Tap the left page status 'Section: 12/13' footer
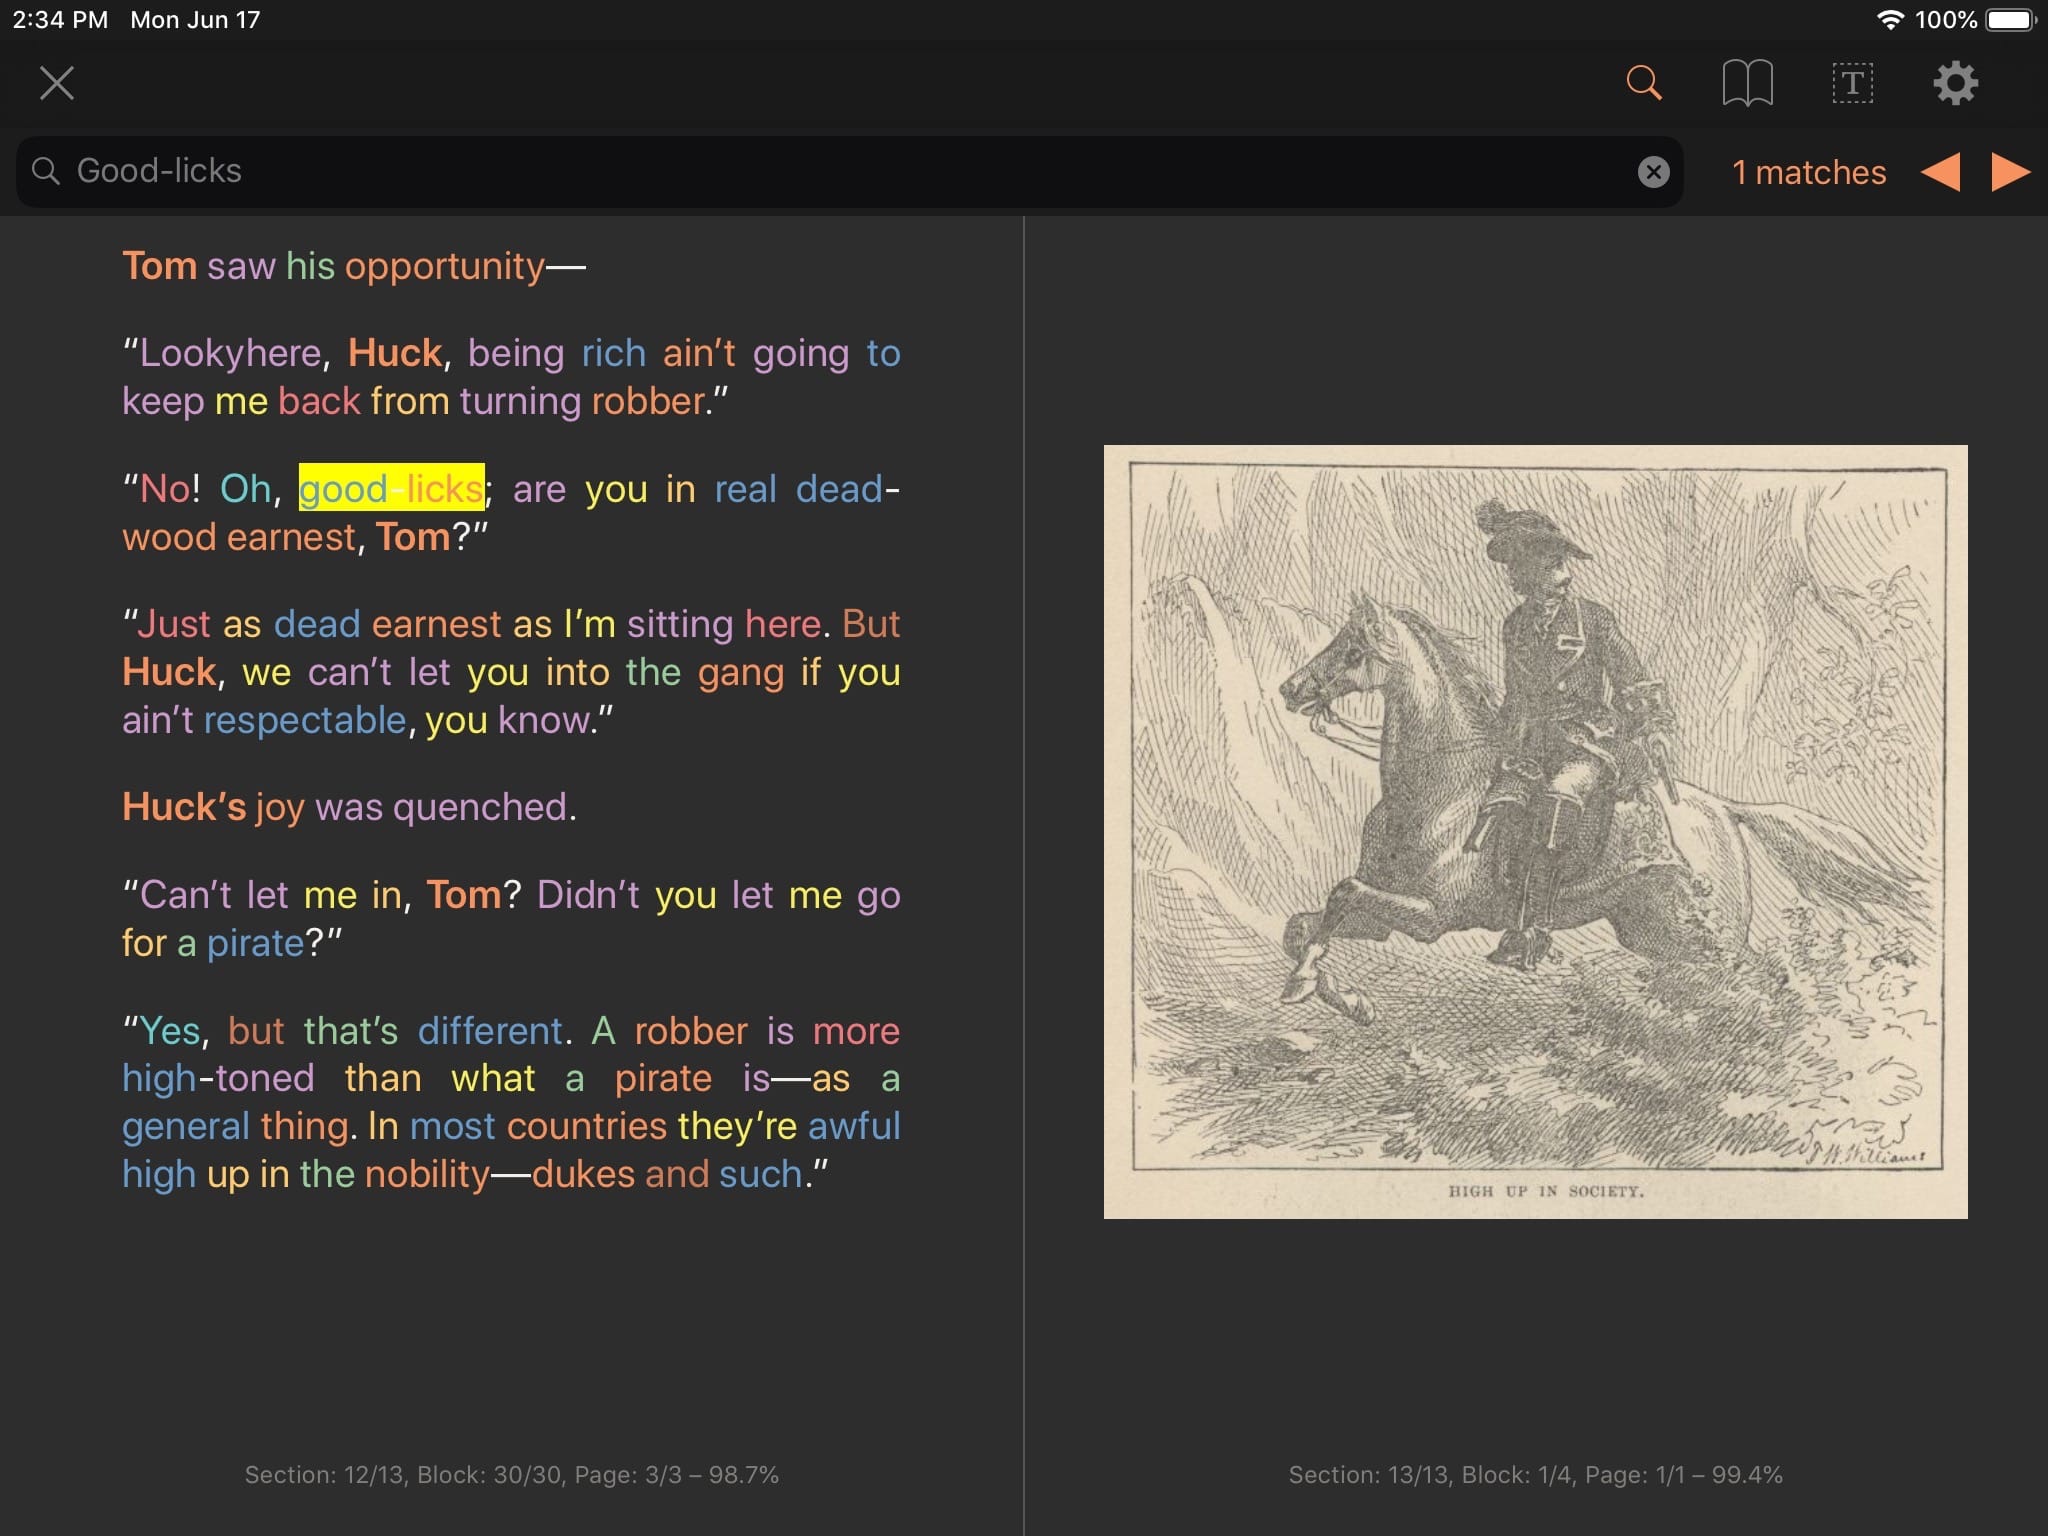Viewport: 2048px width, 1536px height. pos(511,1474)
